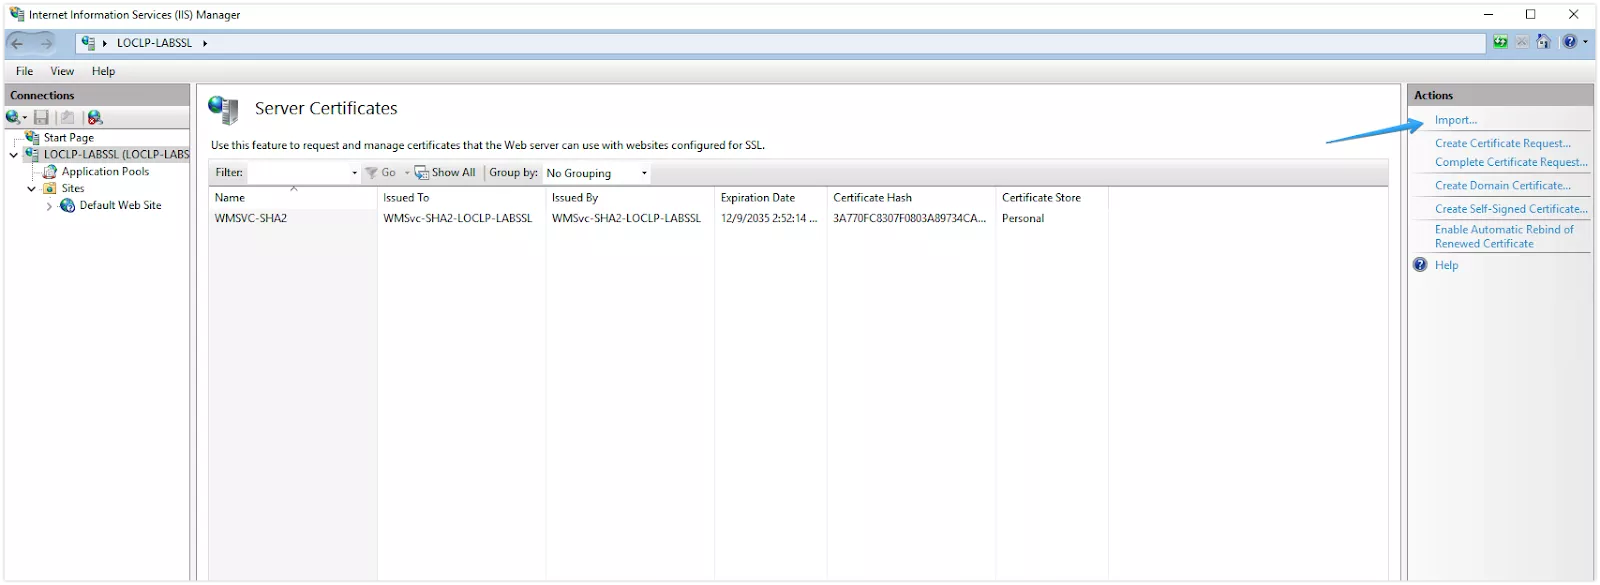Collapse the LOCLP-LABSSL server node
Screen dimensions: 1600x585
[x=13, y=155]
